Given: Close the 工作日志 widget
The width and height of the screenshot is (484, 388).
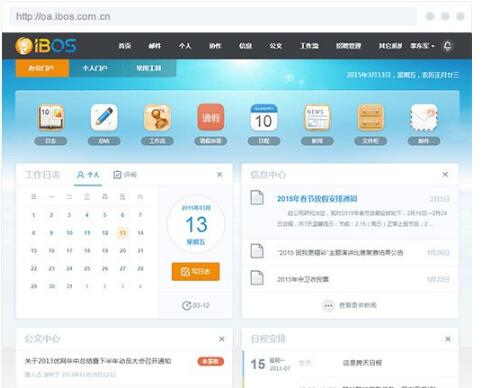Looking at the screenshot, I should [219, 174].
